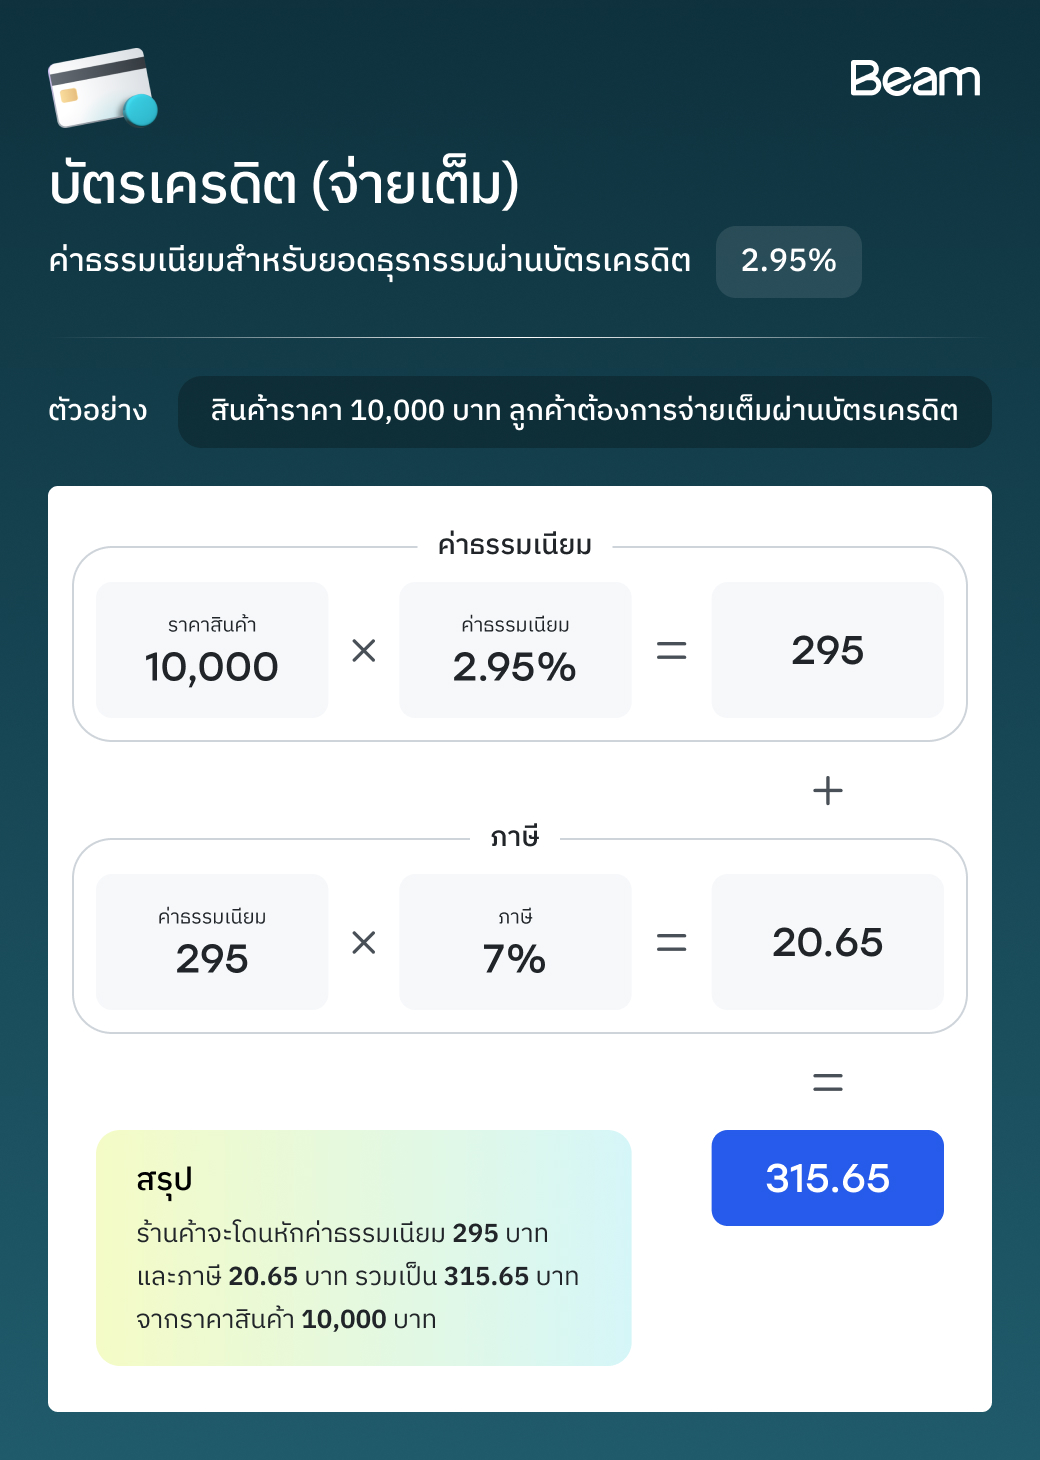Click the equals sign in fee row
Screen dimensions: 1040x1460
(x=671, y=651)
